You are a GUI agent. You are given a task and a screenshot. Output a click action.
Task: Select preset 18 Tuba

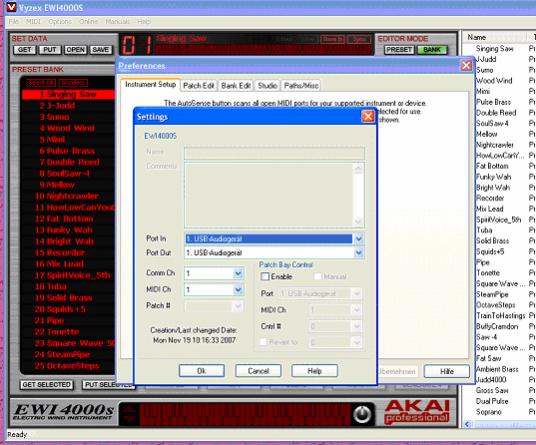point(68,286)
